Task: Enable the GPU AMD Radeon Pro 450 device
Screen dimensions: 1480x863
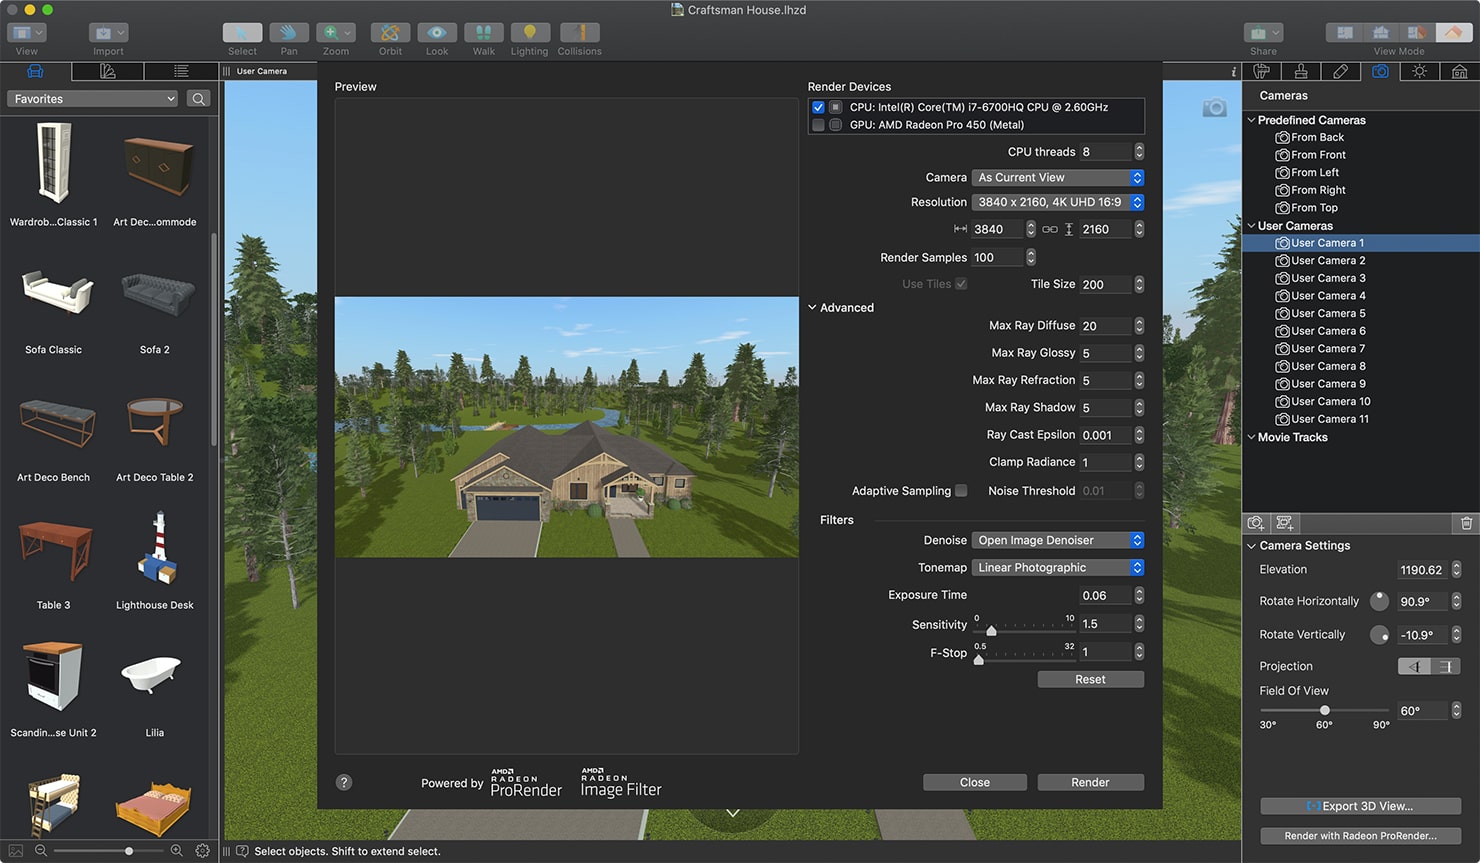Action: pos(817,125)
